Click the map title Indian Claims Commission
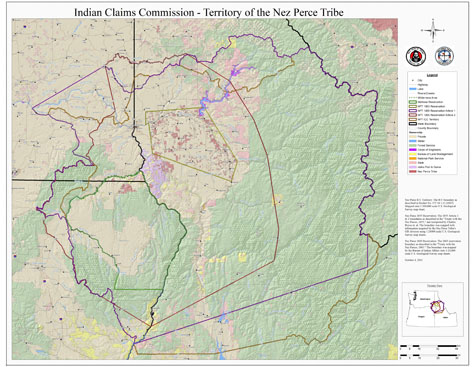Viewport: 475px width, 367px height. point(134,12)
